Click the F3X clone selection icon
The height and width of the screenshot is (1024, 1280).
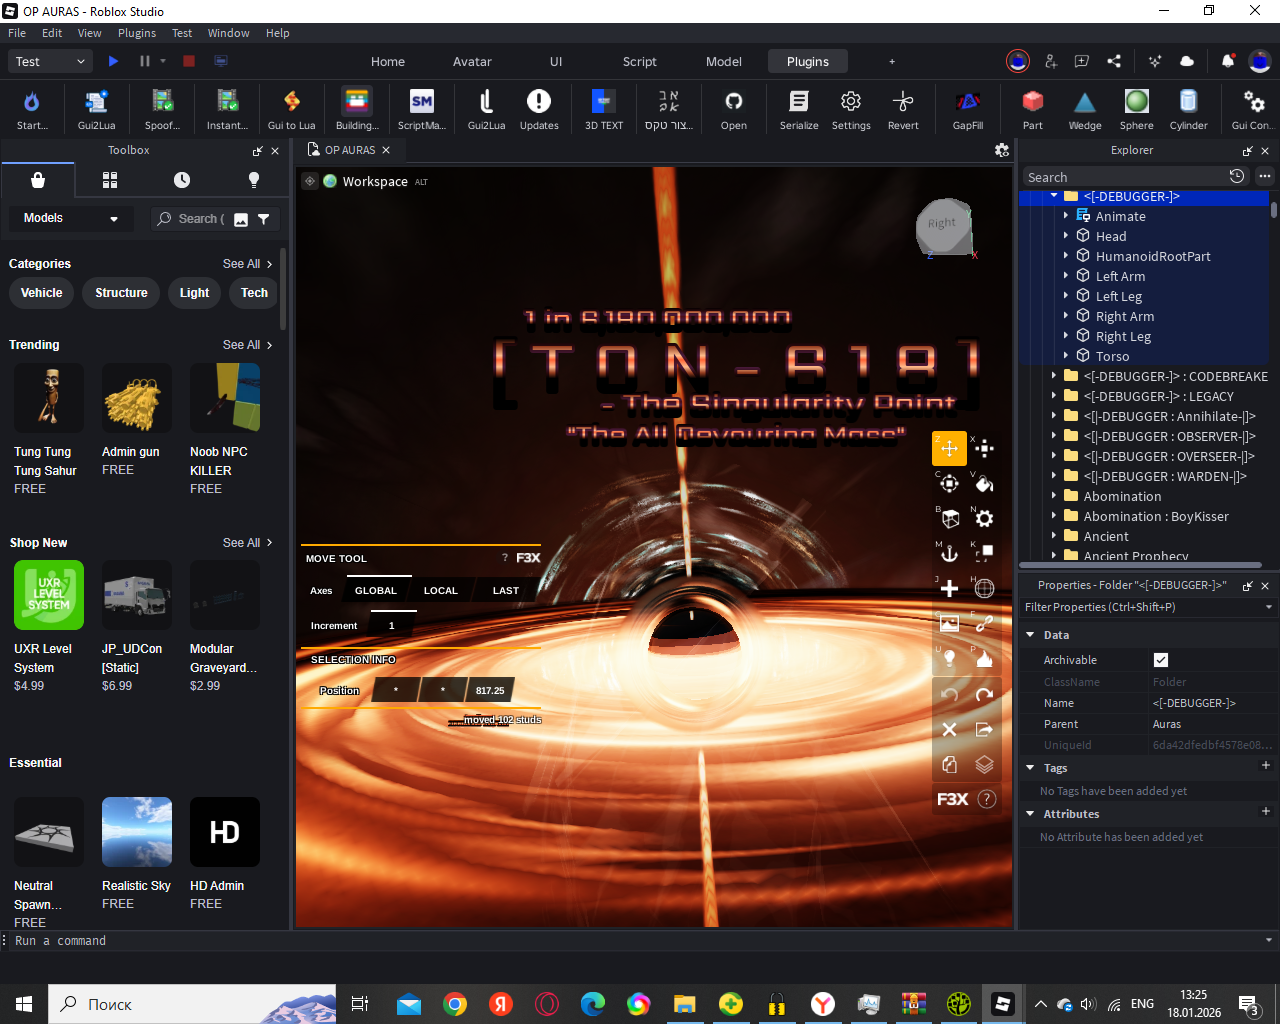point(949,765)
